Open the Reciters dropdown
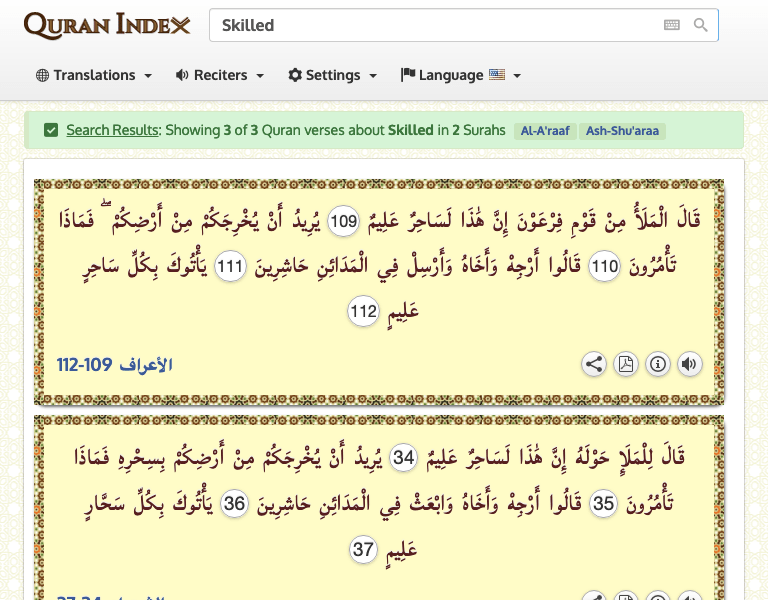The width and height of the screenshot is (768, 600). coord(219,75)
